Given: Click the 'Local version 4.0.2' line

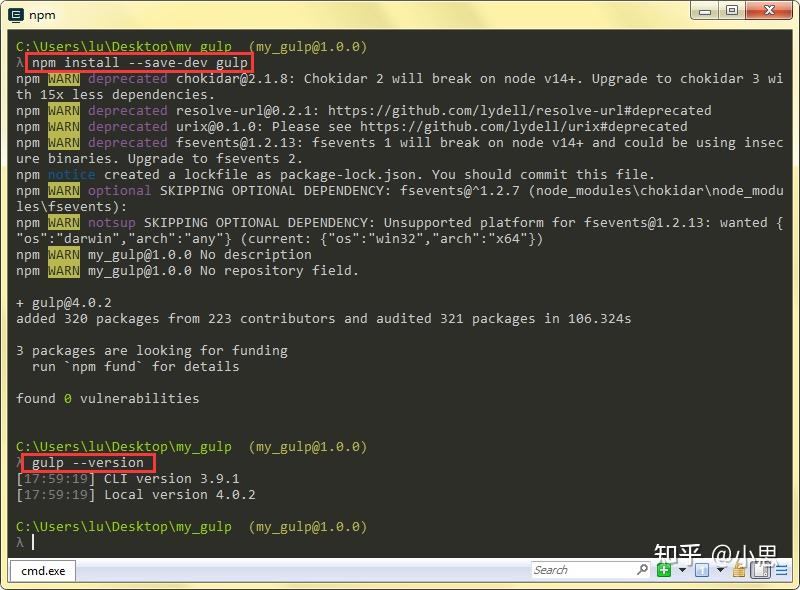Looking at the screenshot, I should pos(180,495).
